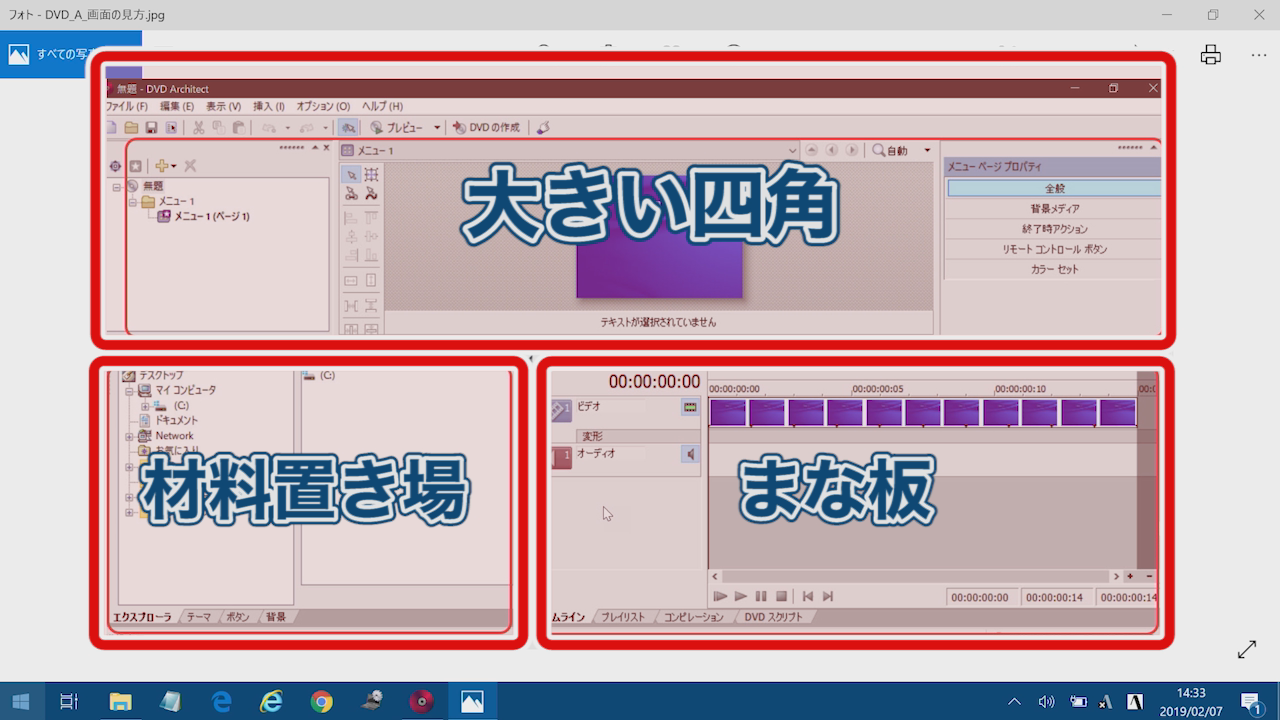This screenshot has width=1280, height=720.
Task: Click the Save floppy disk icon
Action: tap(151, 128)
